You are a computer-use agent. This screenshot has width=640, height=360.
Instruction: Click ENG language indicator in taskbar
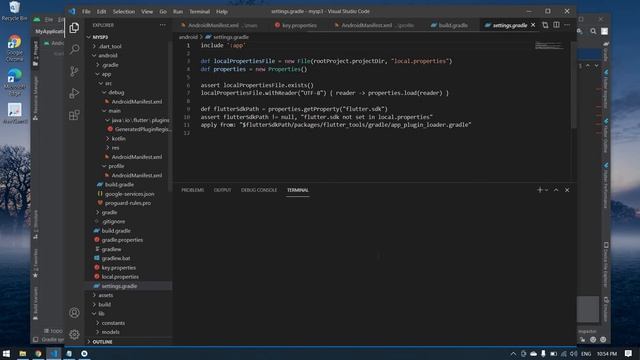tap(586, 353)
